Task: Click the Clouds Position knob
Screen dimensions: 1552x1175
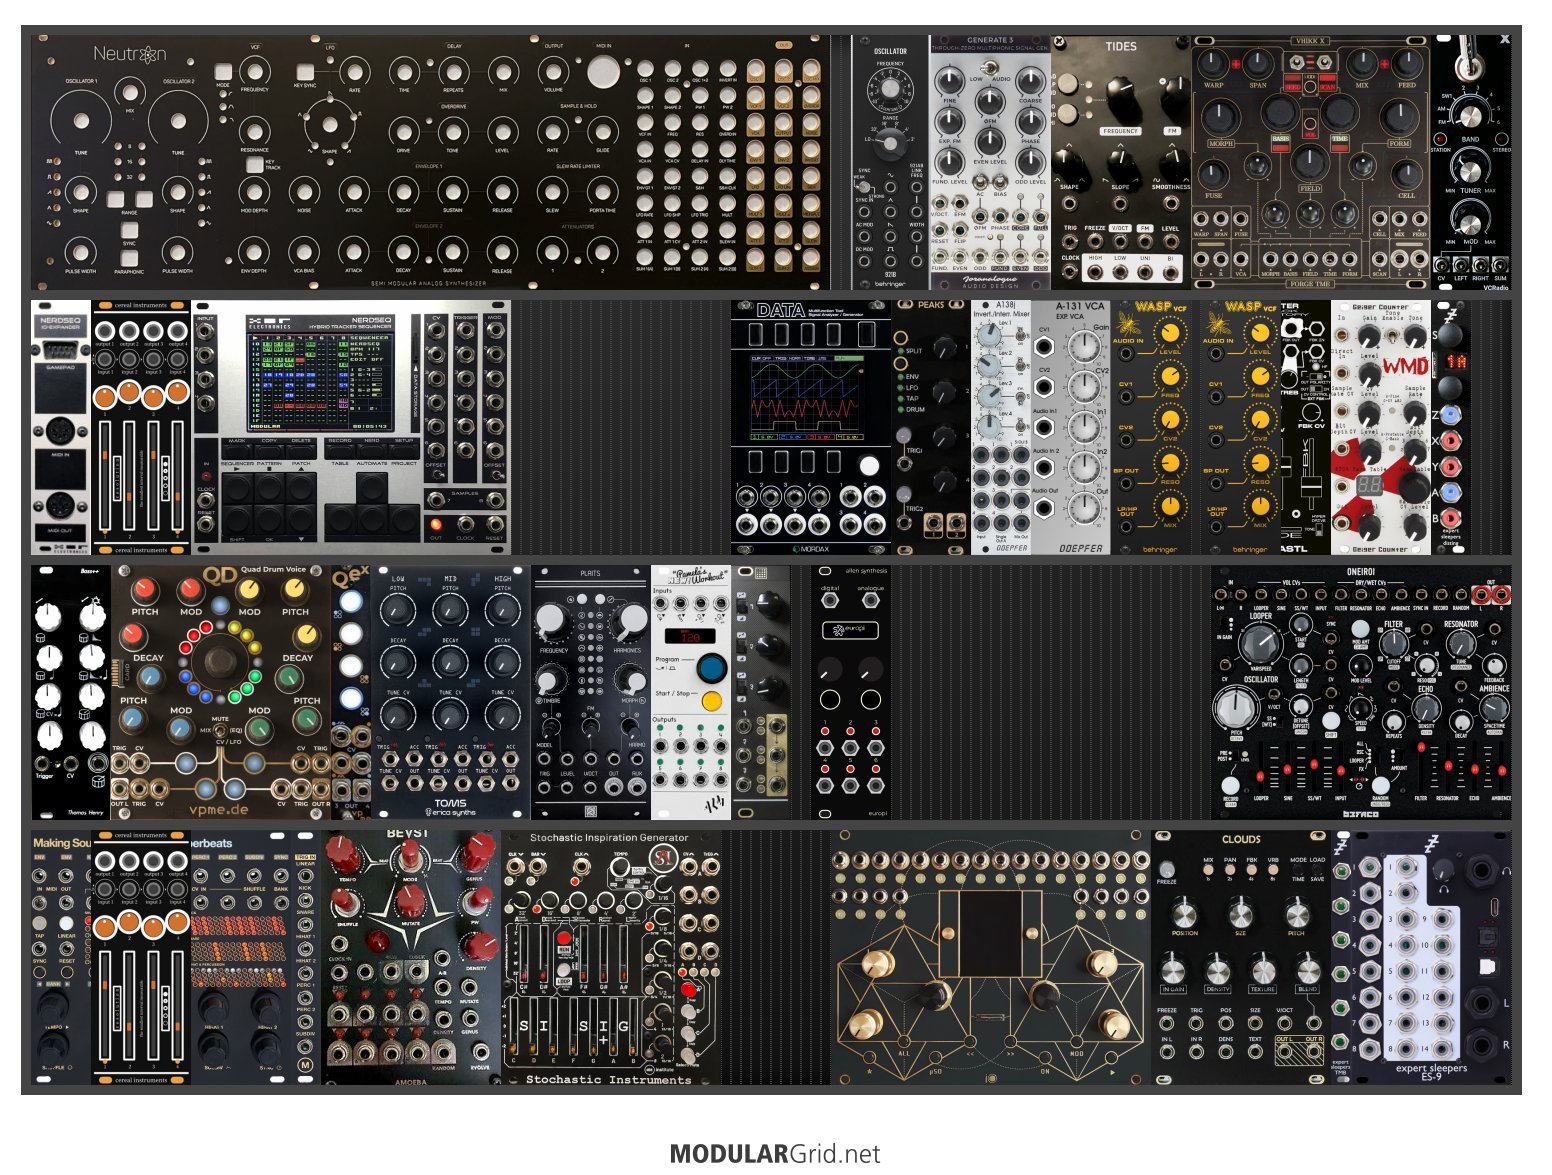Action: (1184, 913)
